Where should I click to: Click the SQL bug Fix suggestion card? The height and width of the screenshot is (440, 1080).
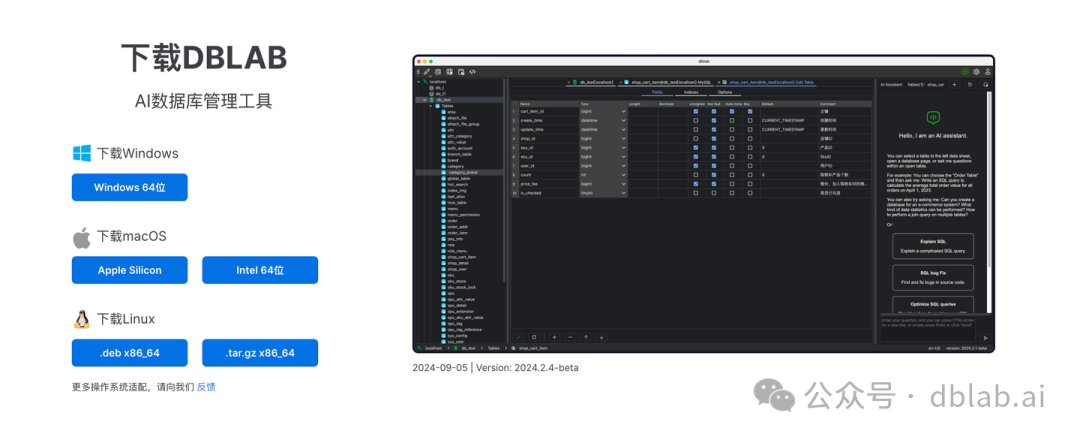[x=933, y=277]
